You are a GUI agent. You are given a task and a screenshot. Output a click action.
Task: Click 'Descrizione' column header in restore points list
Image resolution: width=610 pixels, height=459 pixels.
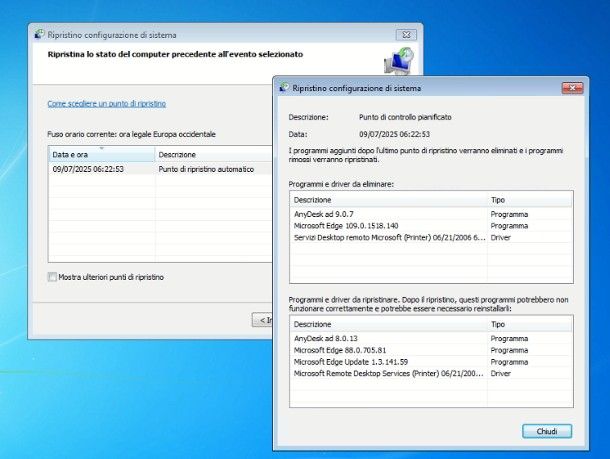pos(213,154)
